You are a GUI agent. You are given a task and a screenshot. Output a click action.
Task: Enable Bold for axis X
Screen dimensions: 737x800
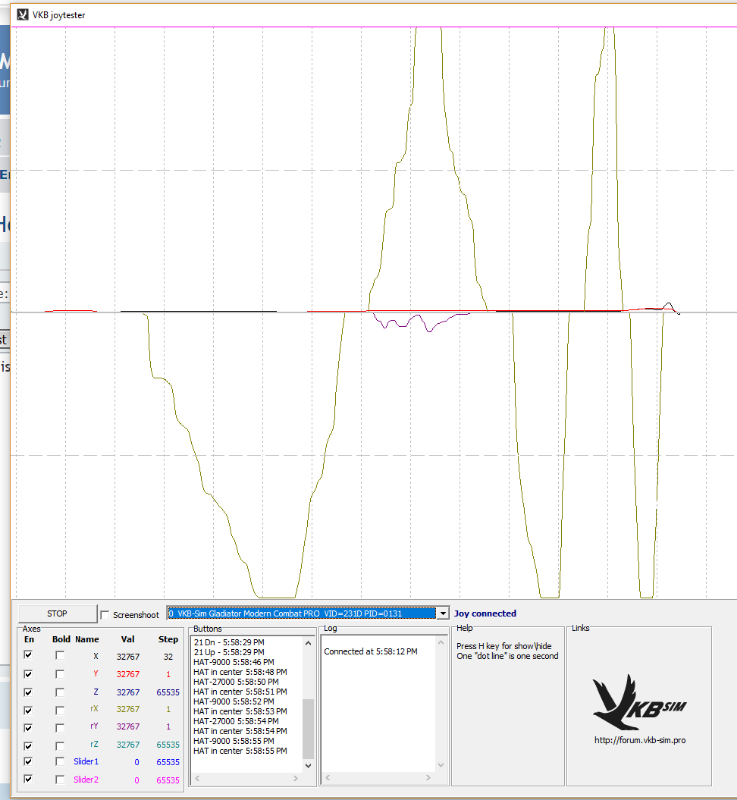60,655
